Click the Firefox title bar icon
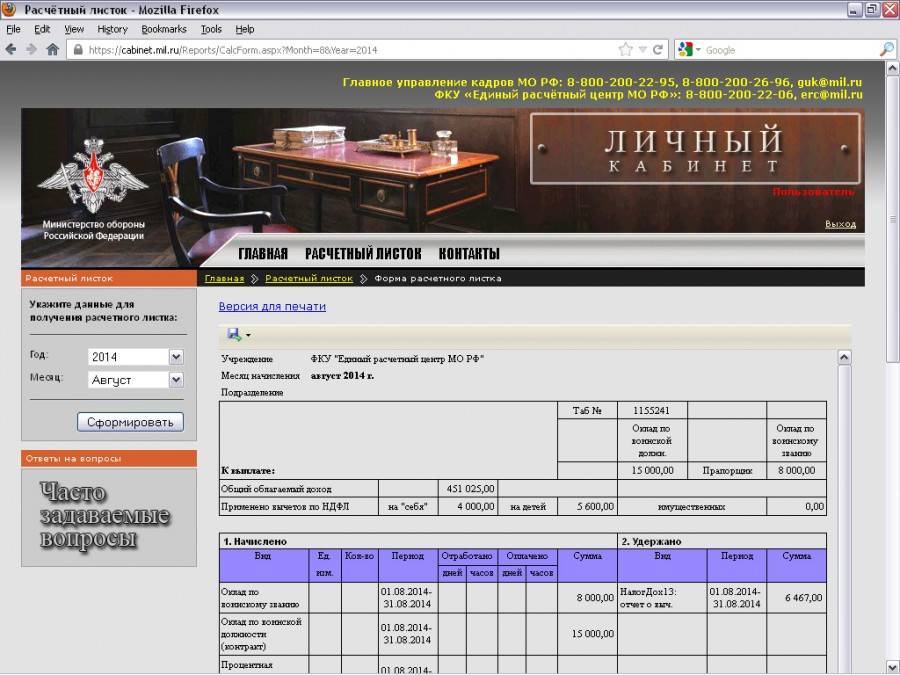 (x=10, y=9)
